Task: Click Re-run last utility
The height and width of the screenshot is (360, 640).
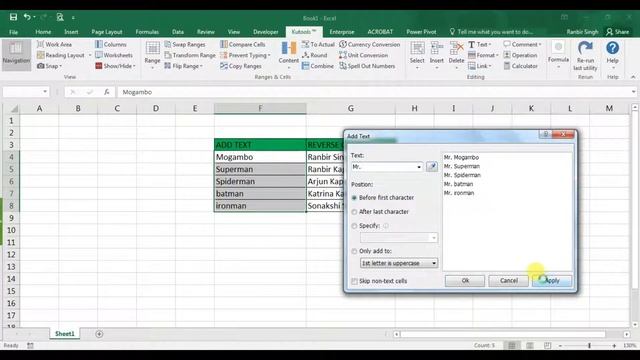Action: (585, 56)
